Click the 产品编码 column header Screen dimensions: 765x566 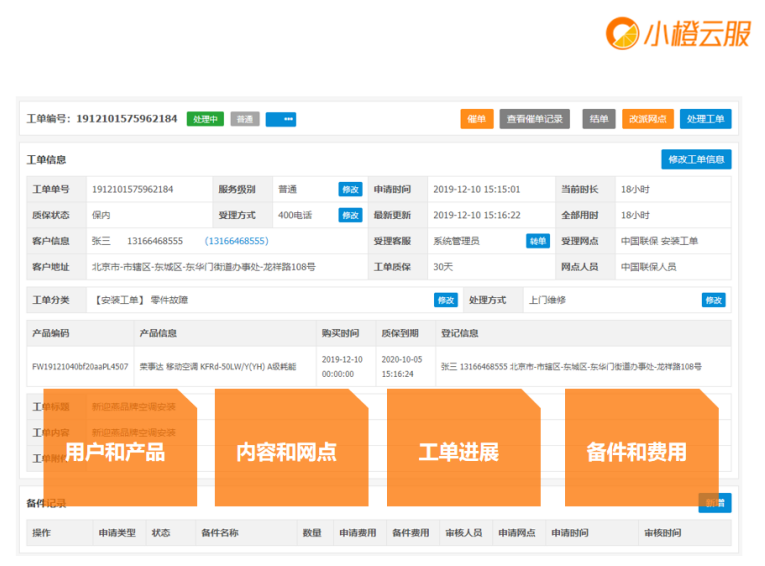click(51, 333)
